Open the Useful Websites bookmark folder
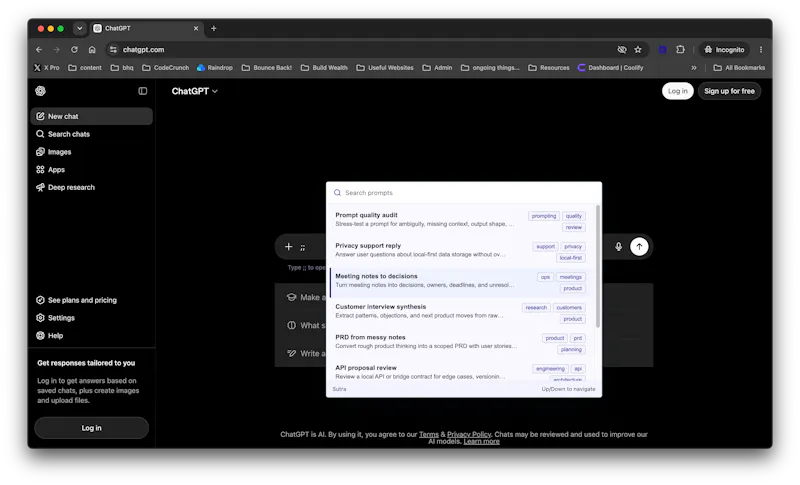Image resolution: width=800 pixels, height=485 pixels. click(x=385, y=67)
